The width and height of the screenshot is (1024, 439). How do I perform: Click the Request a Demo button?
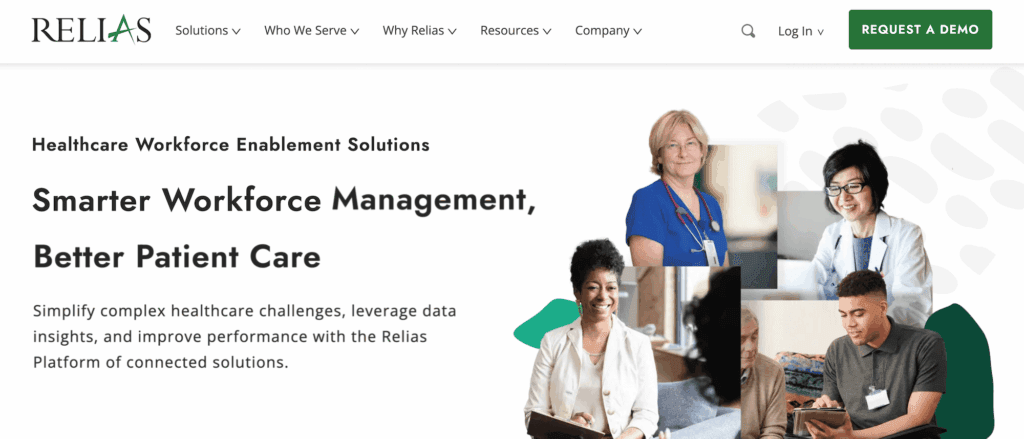click(x=920, y=29)
